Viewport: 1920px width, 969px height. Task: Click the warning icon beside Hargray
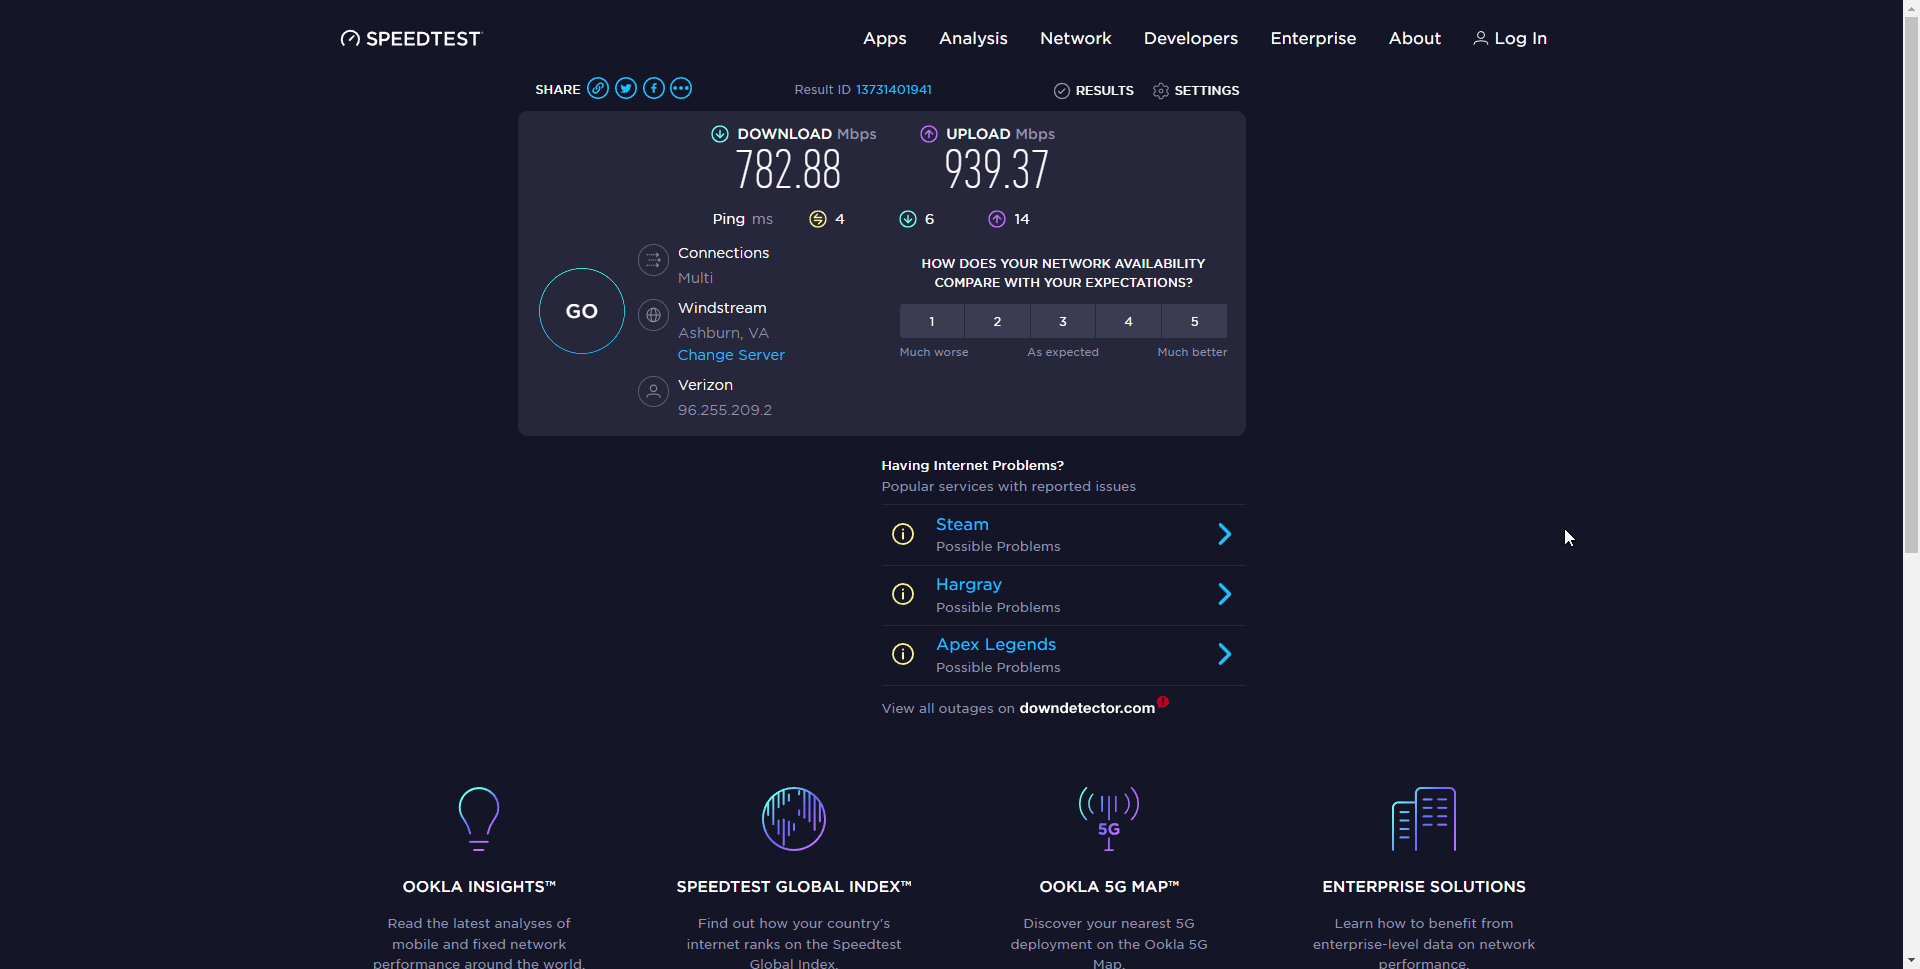(903, 594)
